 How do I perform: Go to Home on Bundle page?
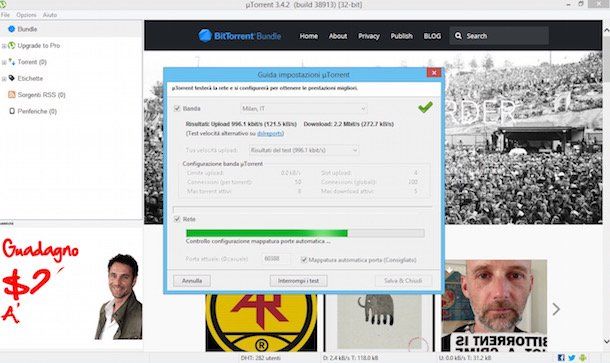point(309,36)
